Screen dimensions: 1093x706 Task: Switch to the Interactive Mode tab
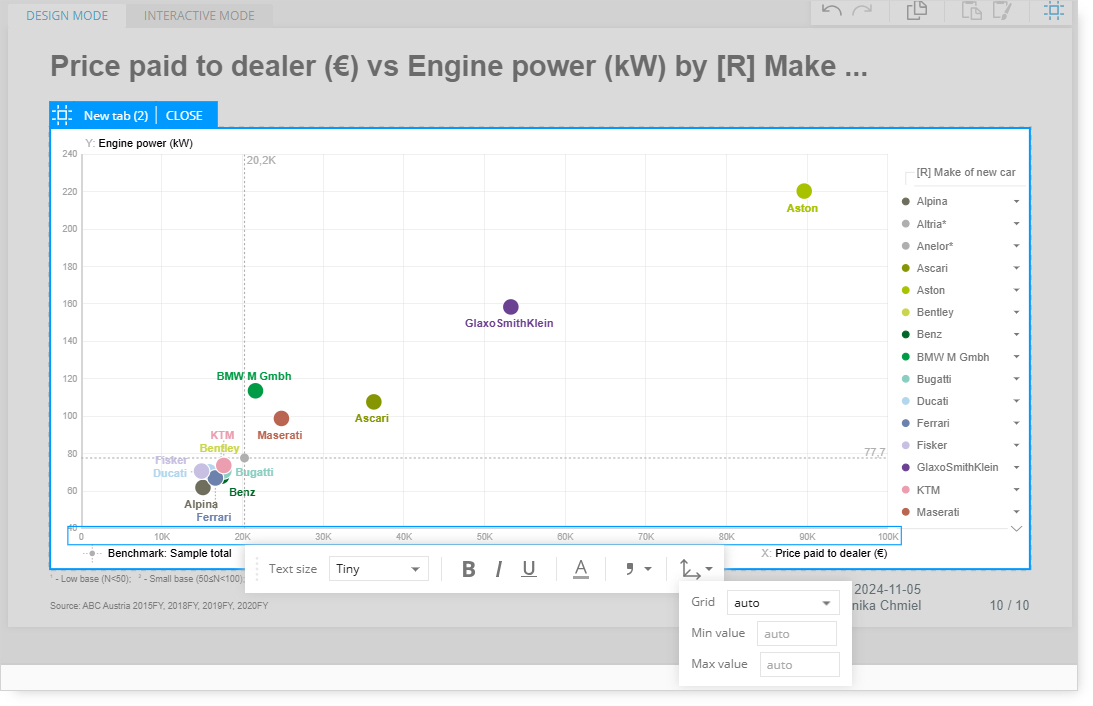199,15
